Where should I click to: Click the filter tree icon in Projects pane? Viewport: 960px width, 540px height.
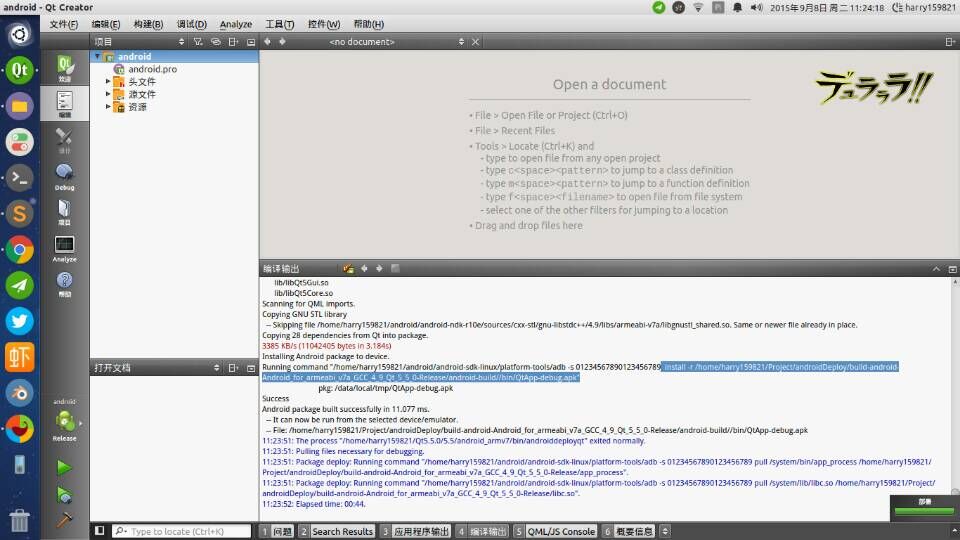(198, 42)
